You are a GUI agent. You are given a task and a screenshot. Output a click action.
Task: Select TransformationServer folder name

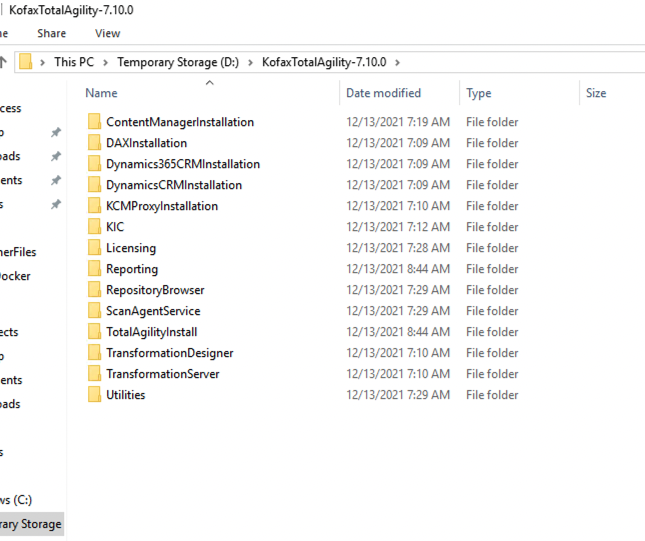162,374
